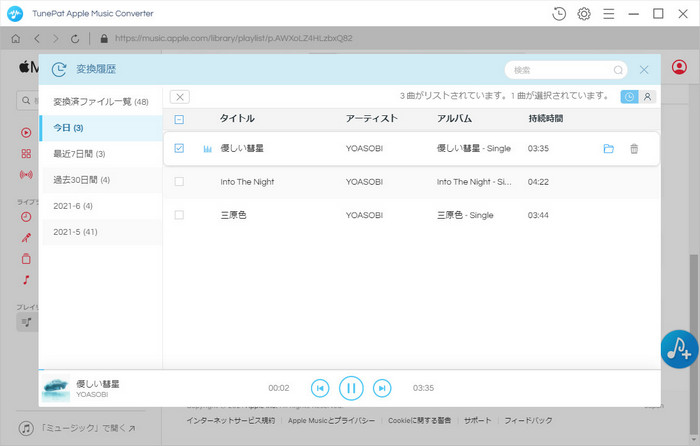Open the conversion history clock icon in title bar

pyautogui.click(x=558, y=14)
